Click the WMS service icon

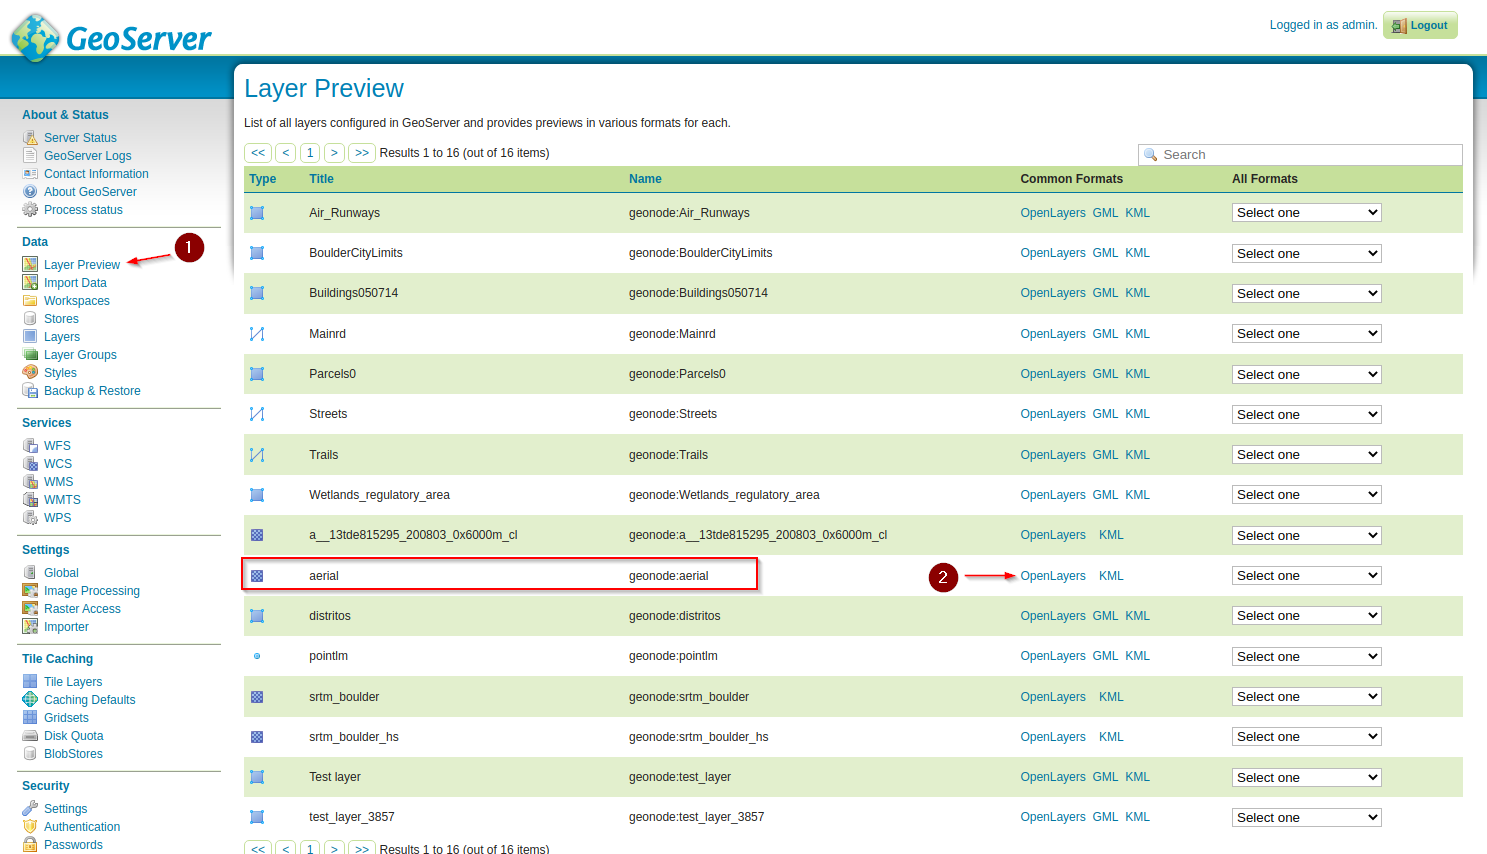[x=30, y=482]
